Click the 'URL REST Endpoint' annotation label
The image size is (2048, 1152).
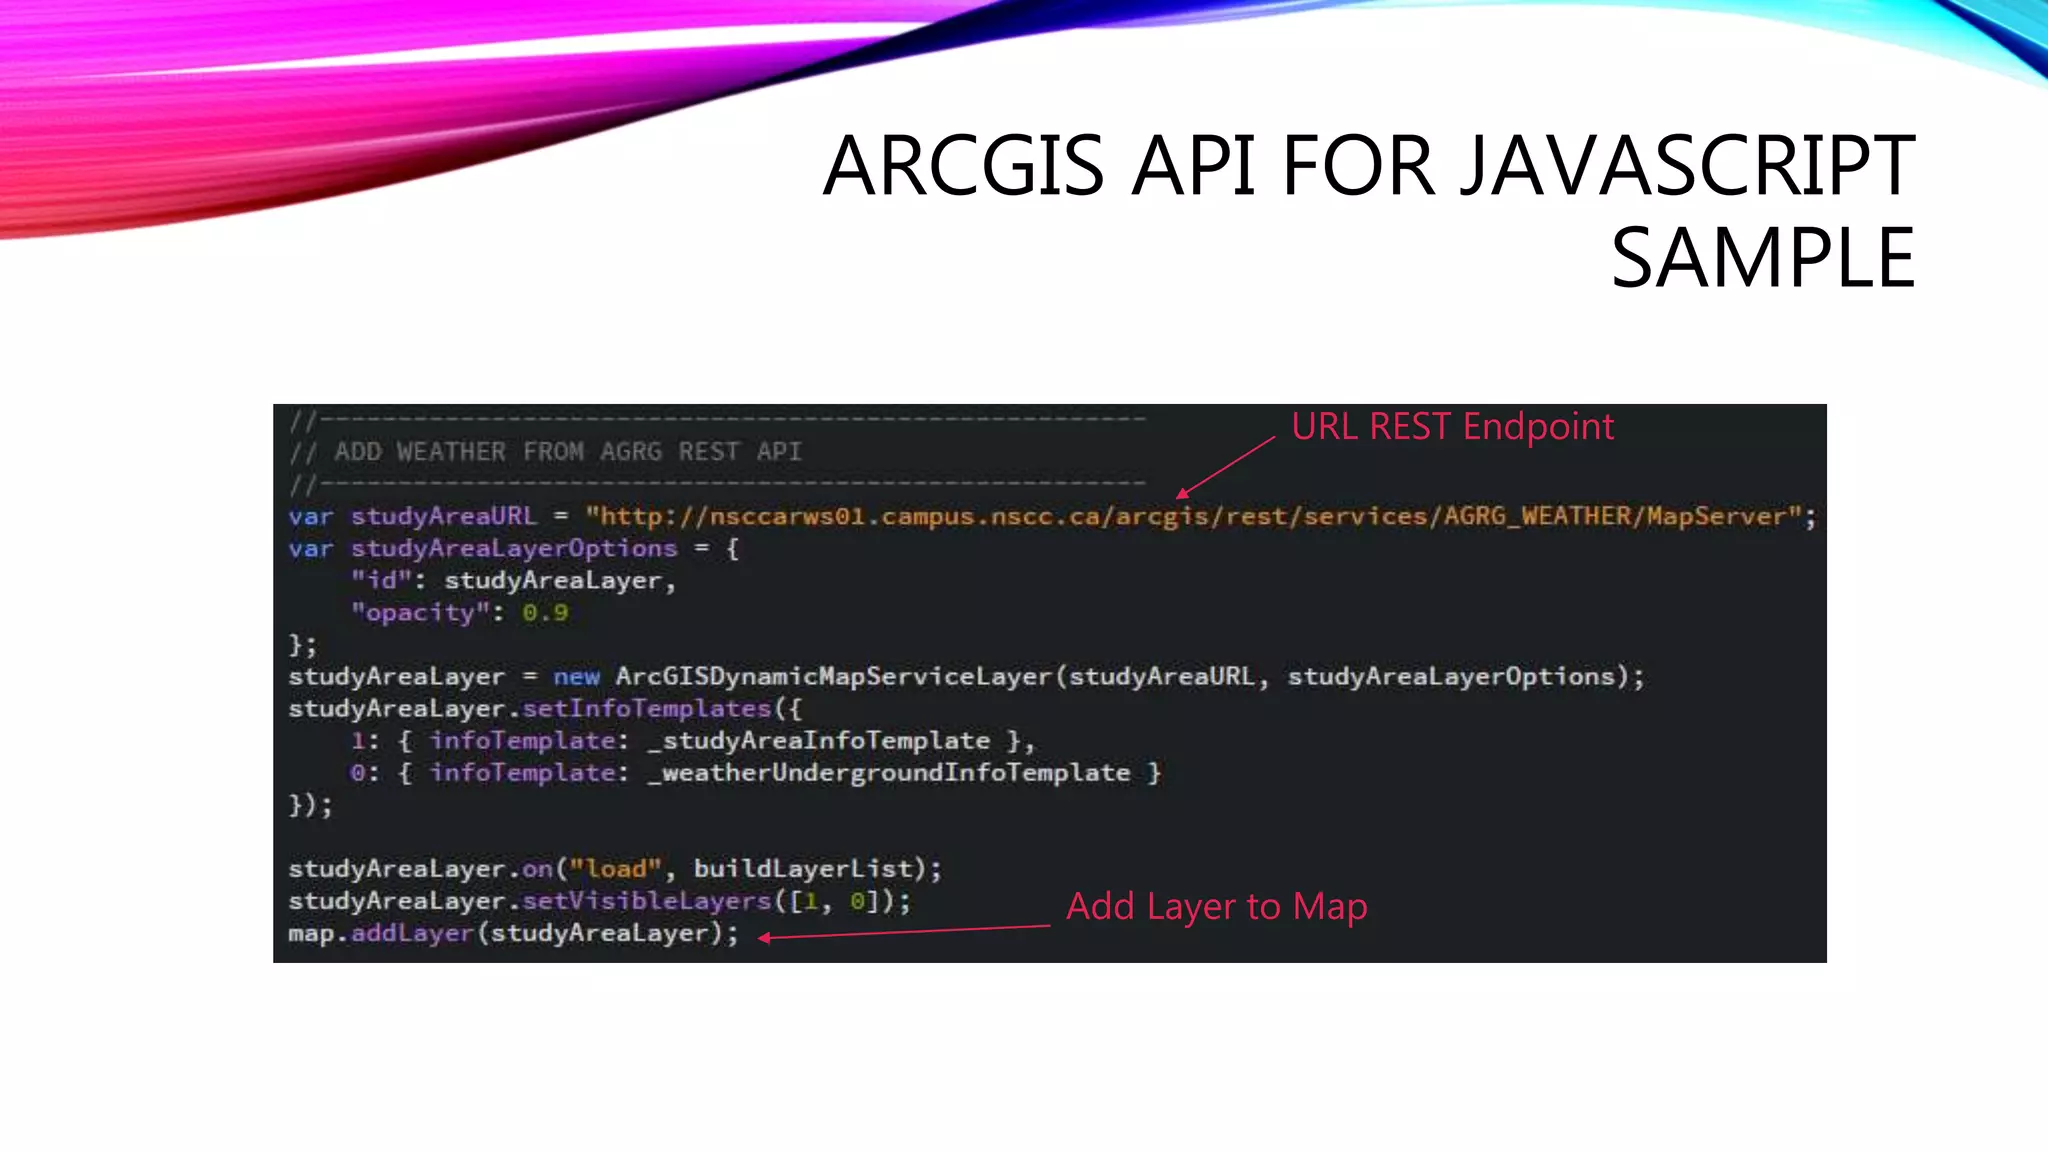1452,427
